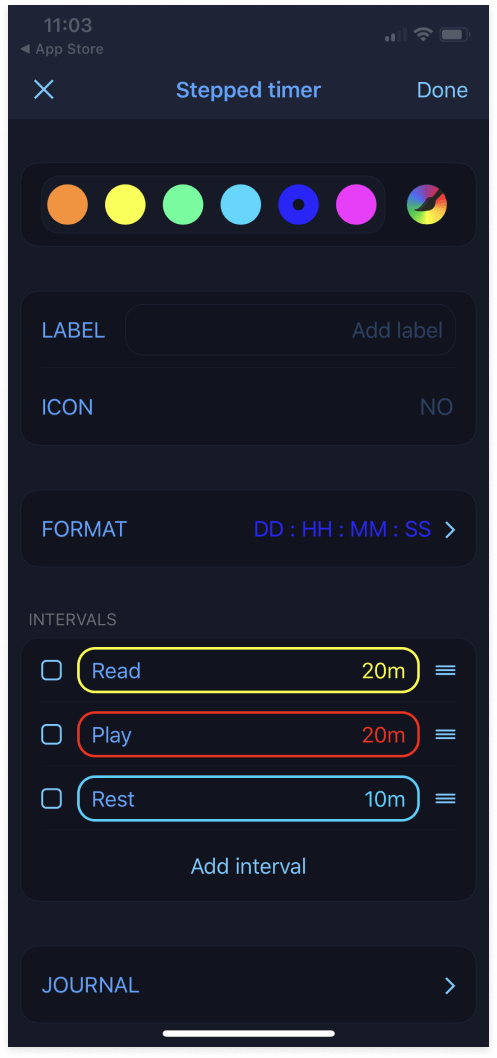Go back to App Store via status bar
This screenshot has height=1058, width=497.
(61, 49)
